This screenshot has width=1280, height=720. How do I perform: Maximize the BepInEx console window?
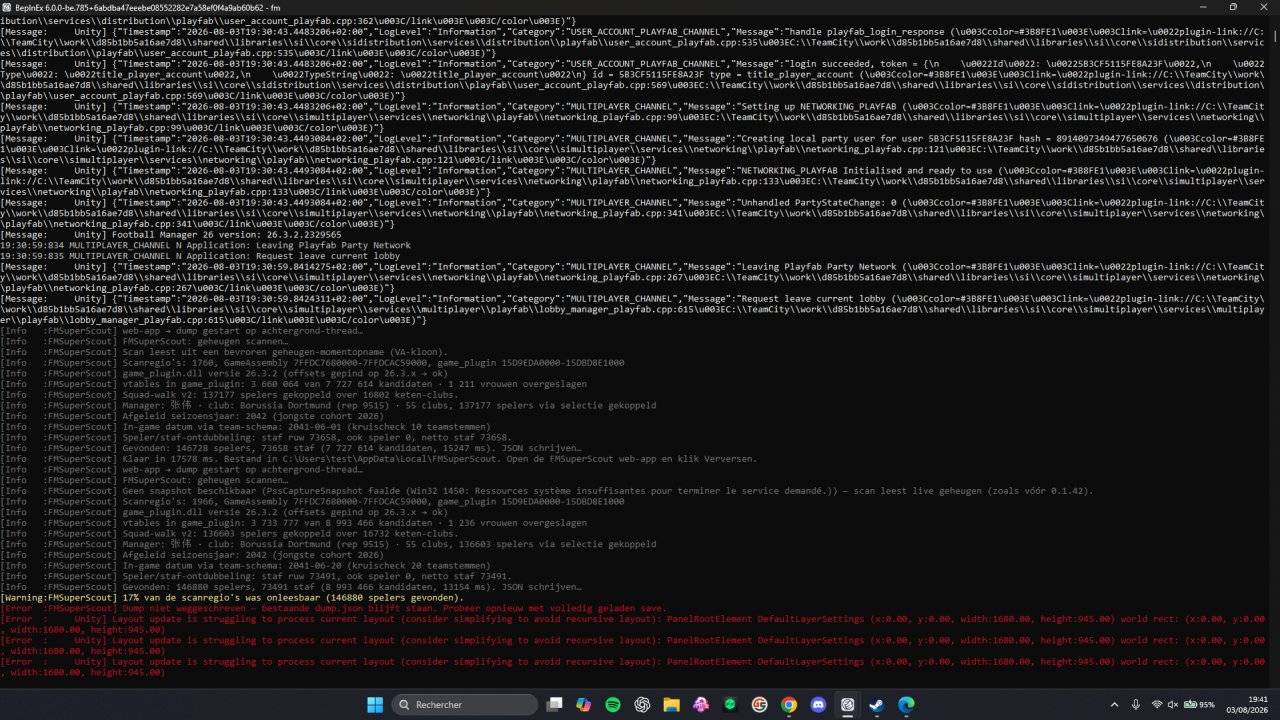click(x=1232, y=7)
